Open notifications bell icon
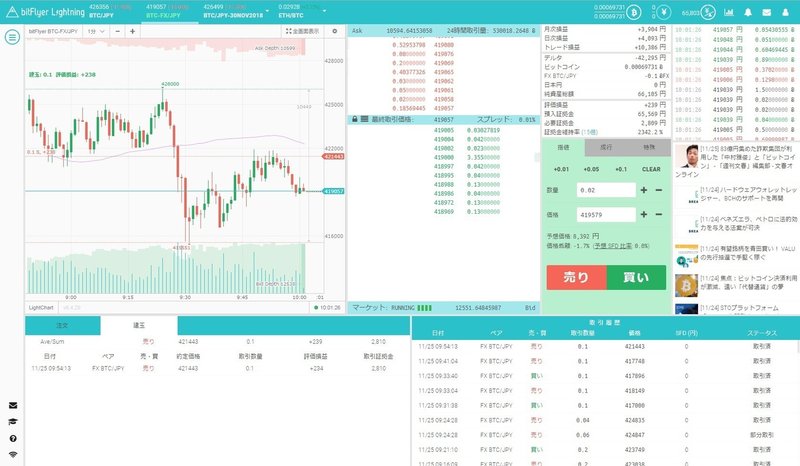Image resolution: width=800 pixels, height=466 pixels. [x=748, y=12]
